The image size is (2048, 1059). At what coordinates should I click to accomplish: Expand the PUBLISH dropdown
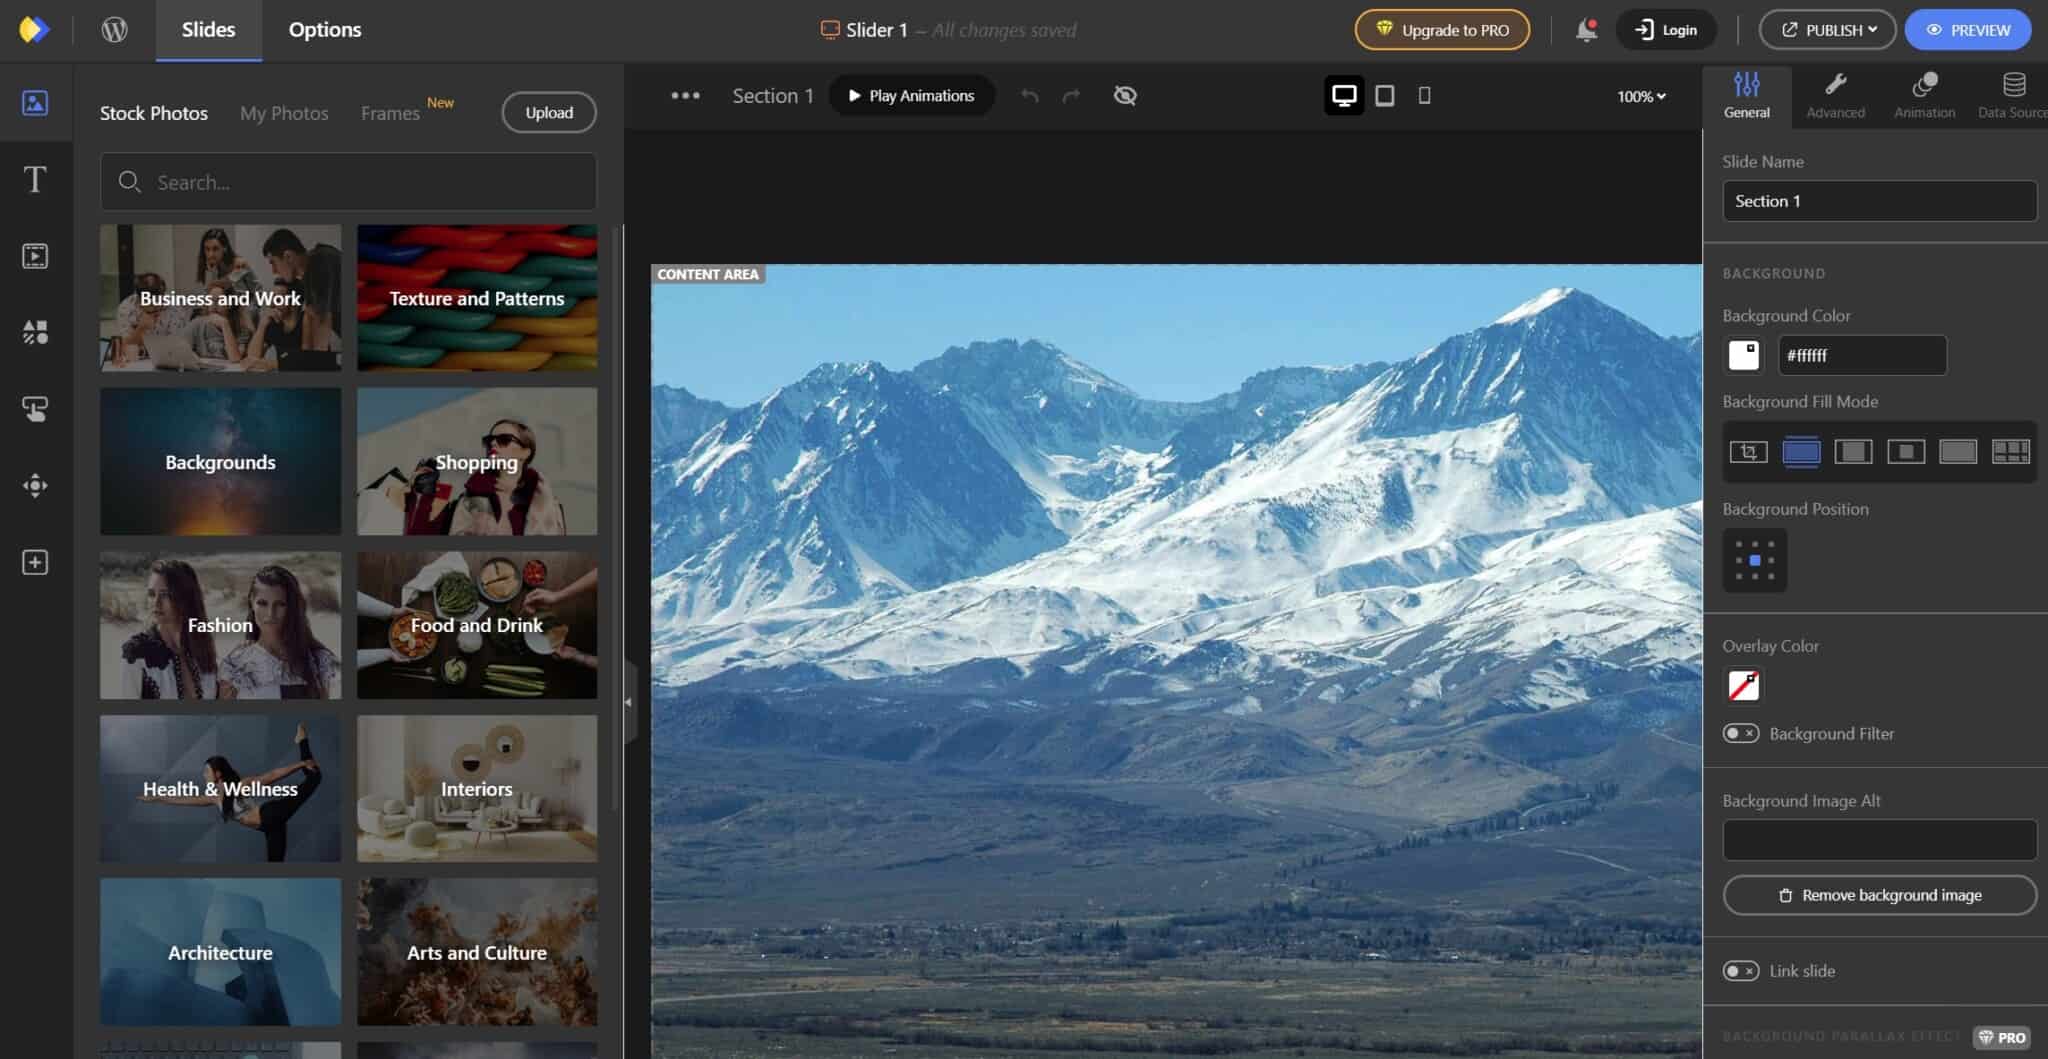[x=1827, y=30]
